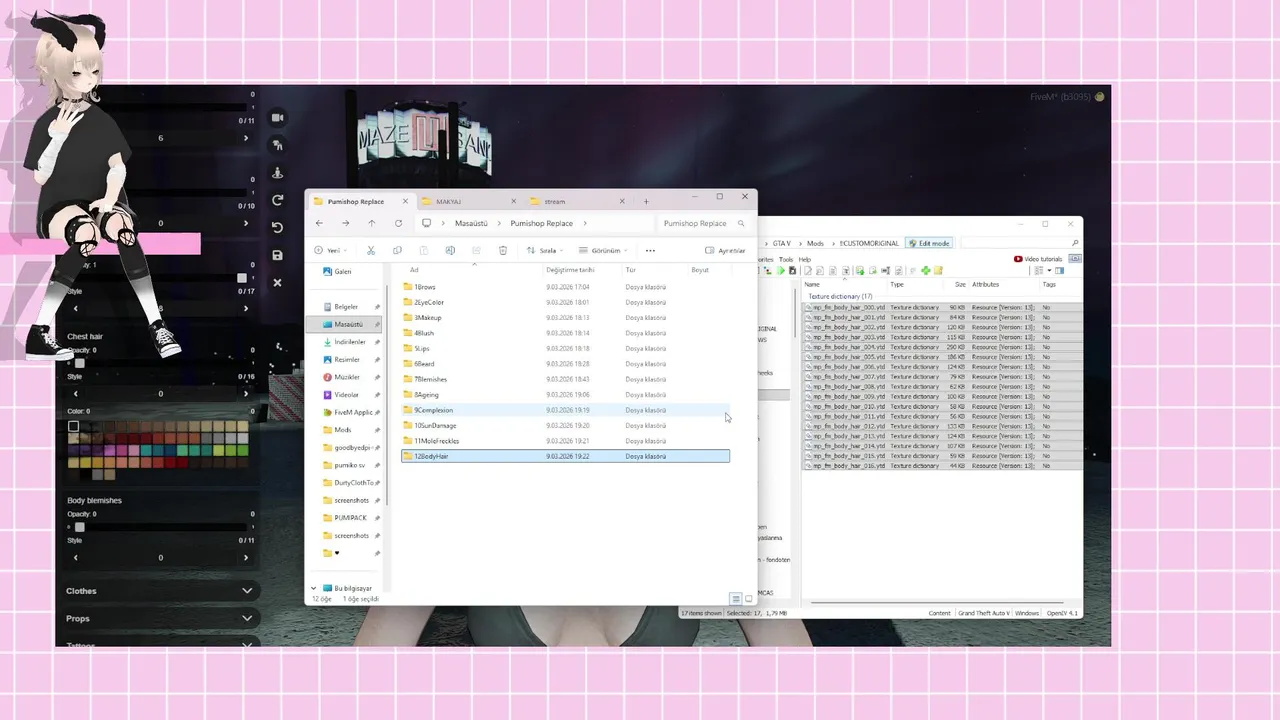The height and width of the screenshot is (720, 1280).
Task: Go up one folder level in Explorer
Action: 372,223
